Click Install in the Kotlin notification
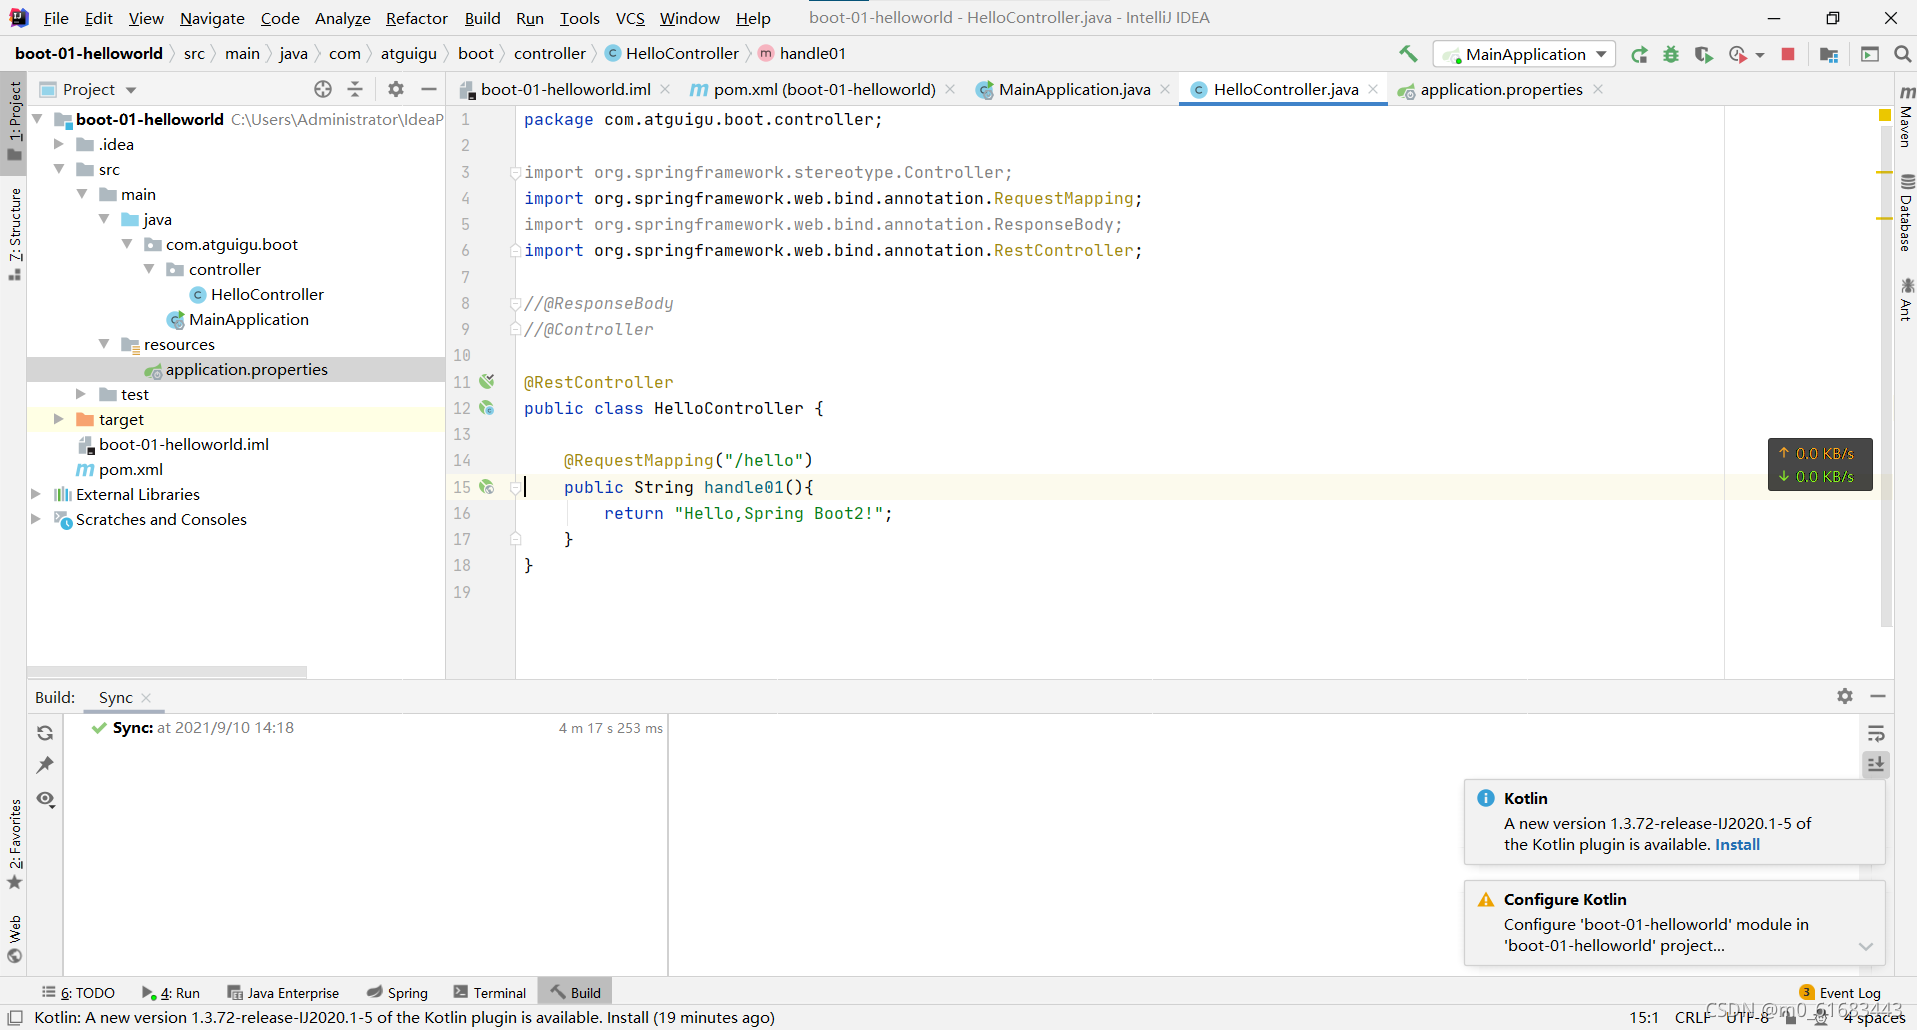The width and height of the screenshot is (1917, 1030). [1737, 844]
